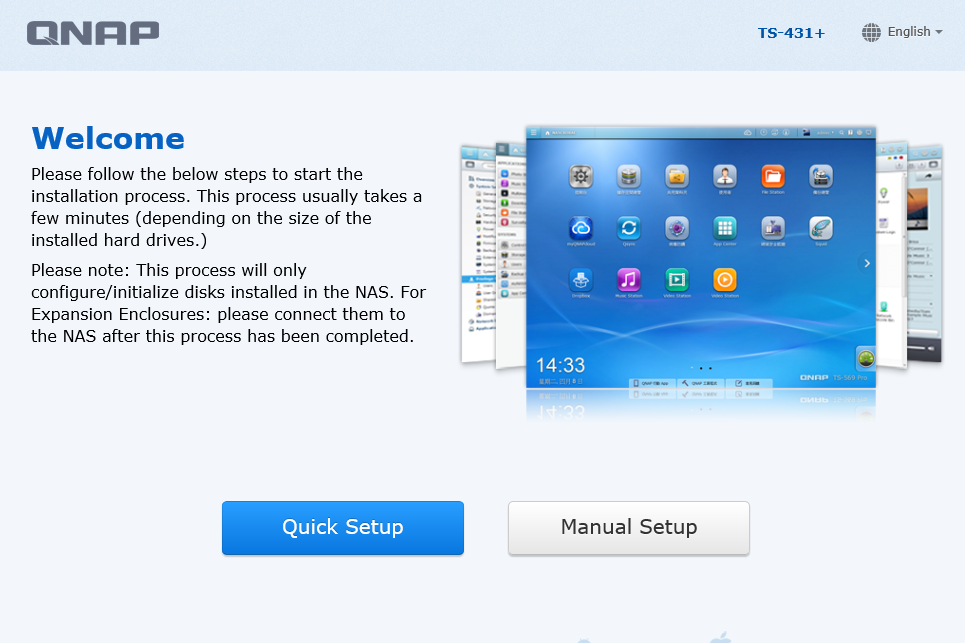Click the QNAP logo

[93, 33]
